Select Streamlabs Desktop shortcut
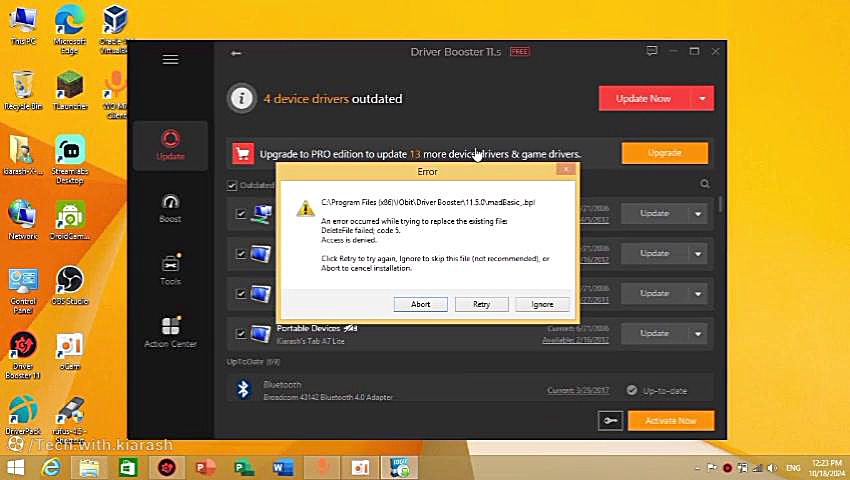 click(70, 159)
